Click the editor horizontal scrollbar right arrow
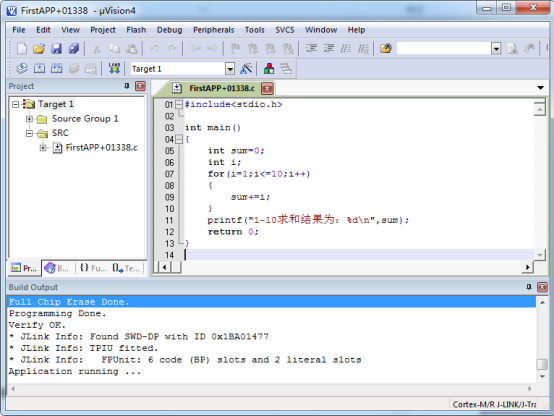 [527, 267]
